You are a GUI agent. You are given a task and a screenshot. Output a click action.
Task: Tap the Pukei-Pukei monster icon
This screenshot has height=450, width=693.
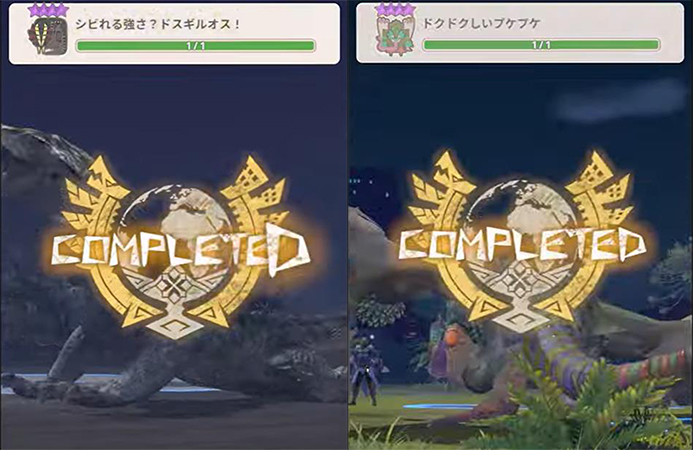[395, 36]
